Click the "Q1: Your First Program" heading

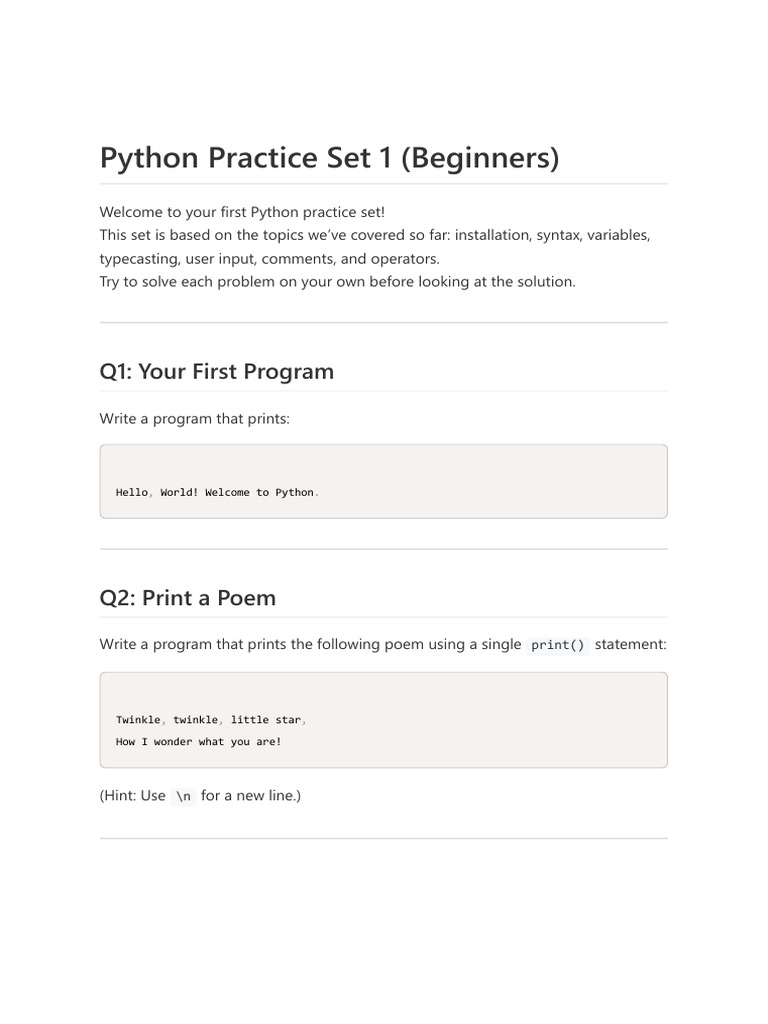click(216, 372)
